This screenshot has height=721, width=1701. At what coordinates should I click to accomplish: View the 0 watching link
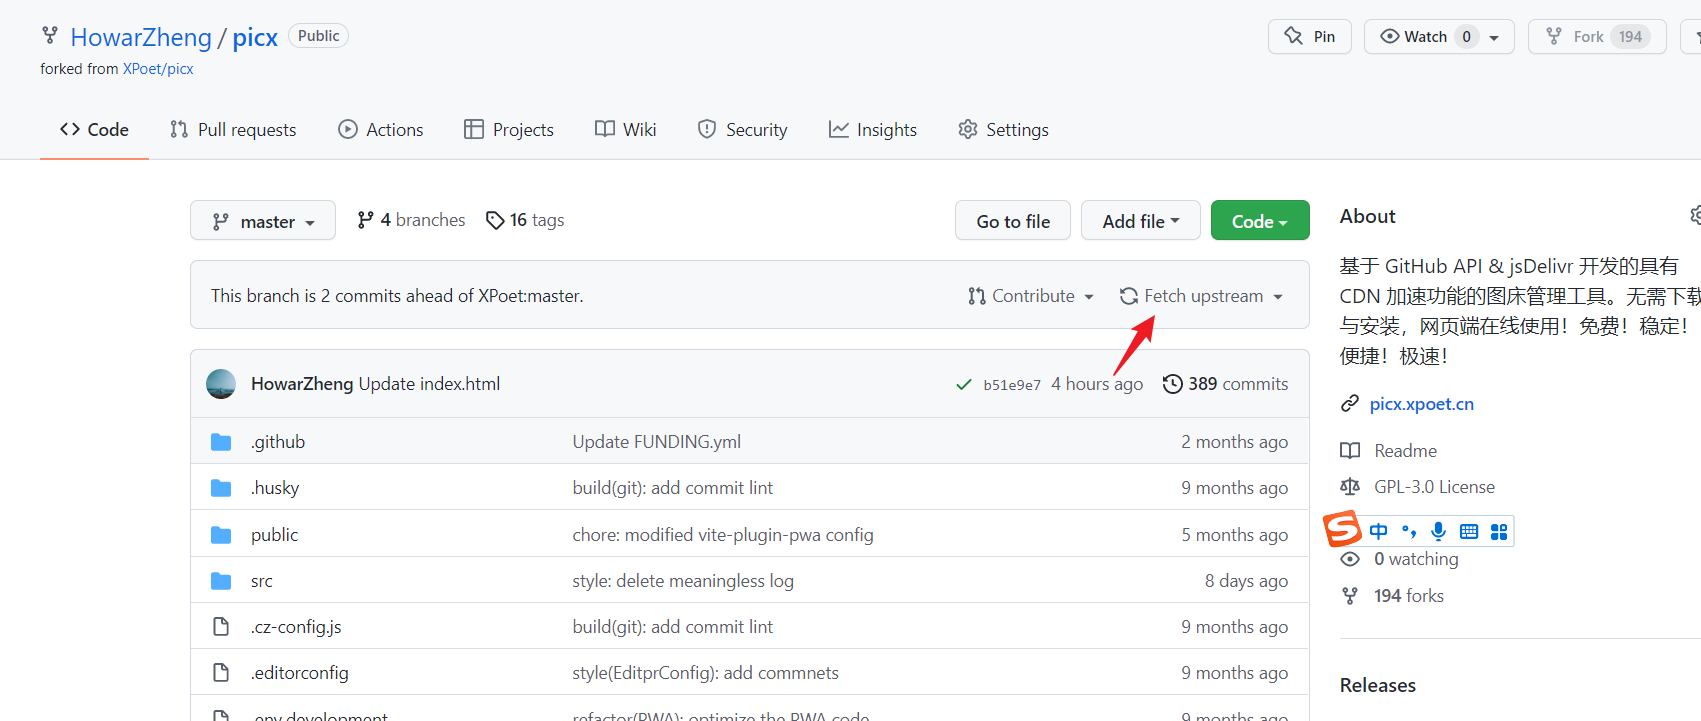coord(1416,559)
